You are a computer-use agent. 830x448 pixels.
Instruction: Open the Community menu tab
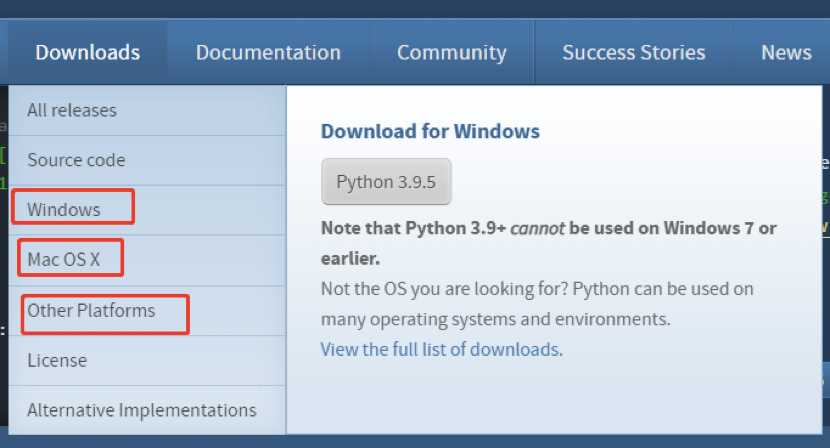452,52
